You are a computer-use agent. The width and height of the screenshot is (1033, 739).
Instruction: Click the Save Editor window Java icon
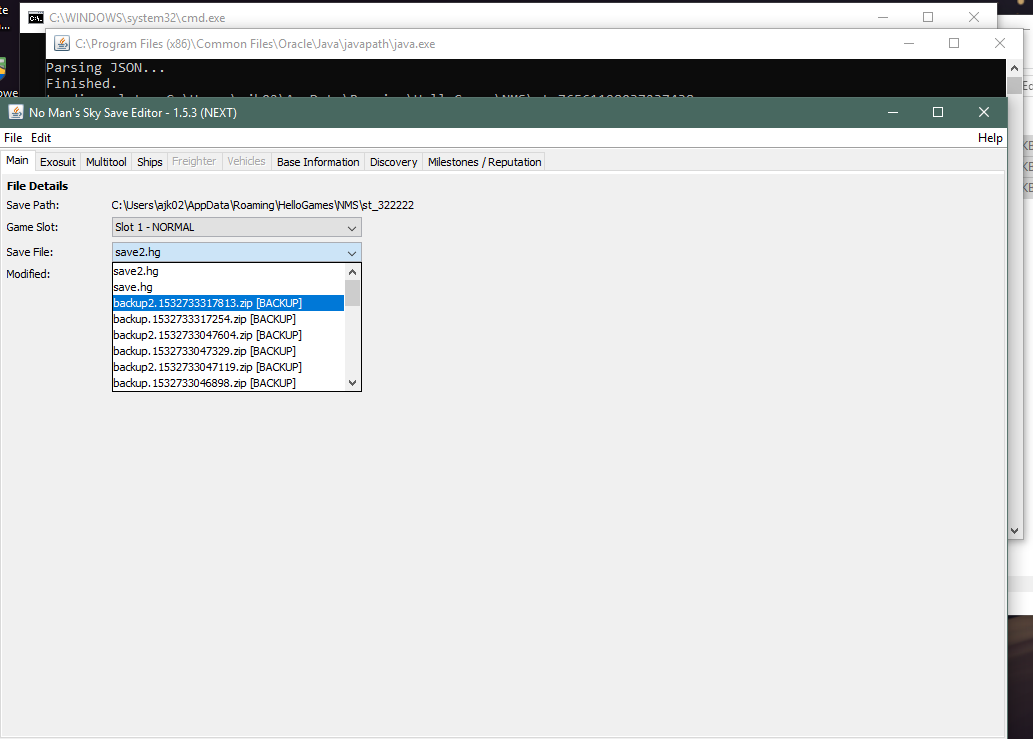(16, 113)
